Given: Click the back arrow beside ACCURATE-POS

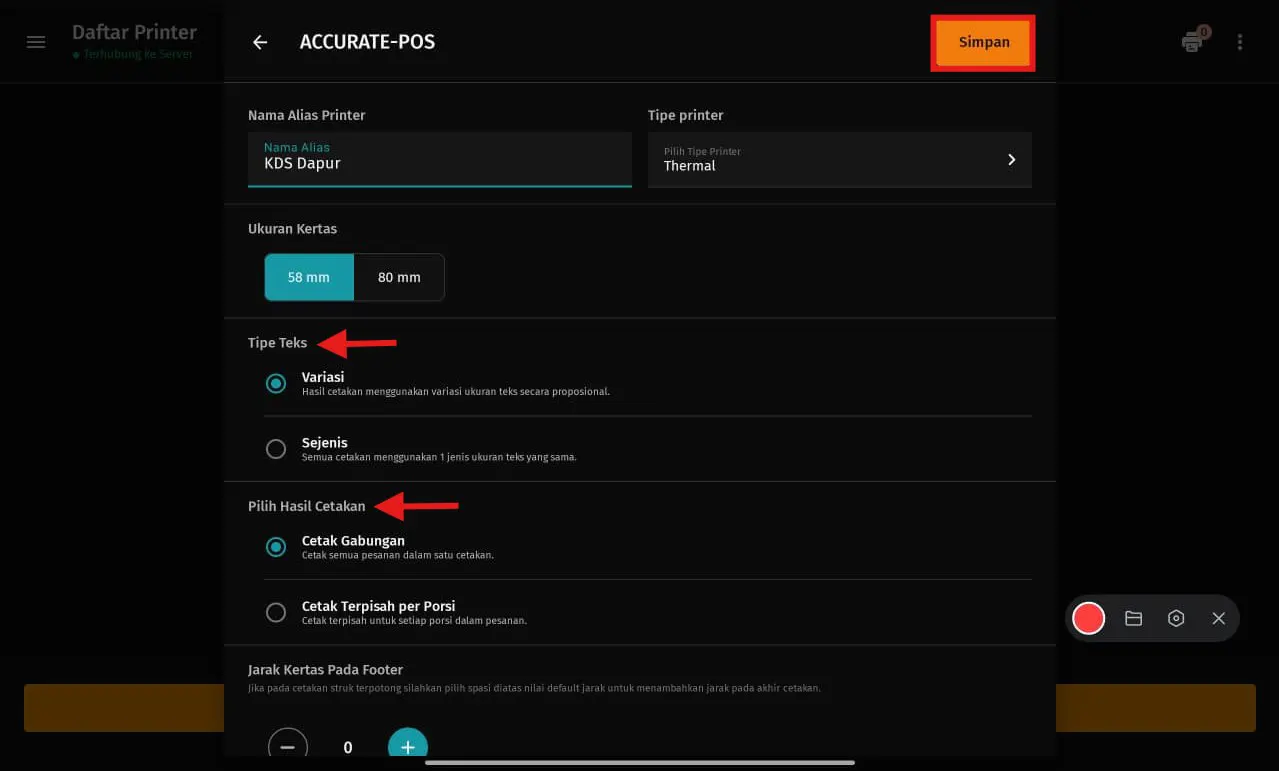Looking at the screenshot, I should coord(260,42).
